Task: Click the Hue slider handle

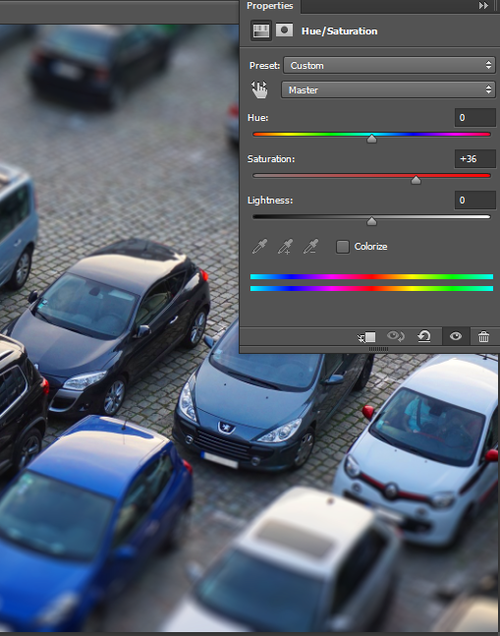Action: tap(371, 139)
